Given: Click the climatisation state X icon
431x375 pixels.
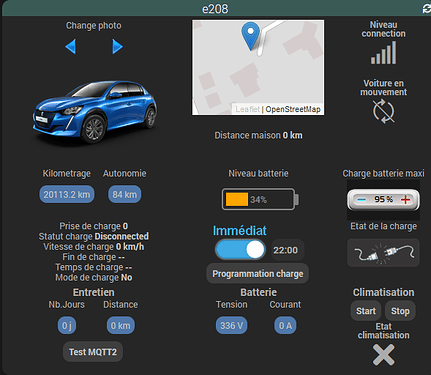Looking at the screenshot, I should 384,355.
